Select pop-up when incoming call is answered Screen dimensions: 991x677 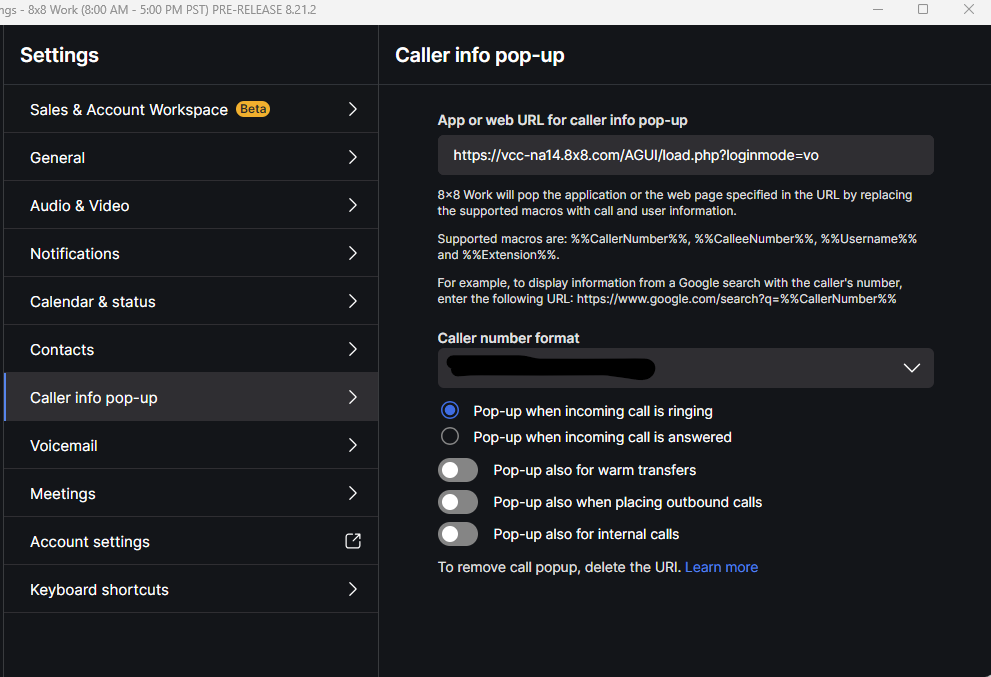pyautogui.click(x=450, y=437)
